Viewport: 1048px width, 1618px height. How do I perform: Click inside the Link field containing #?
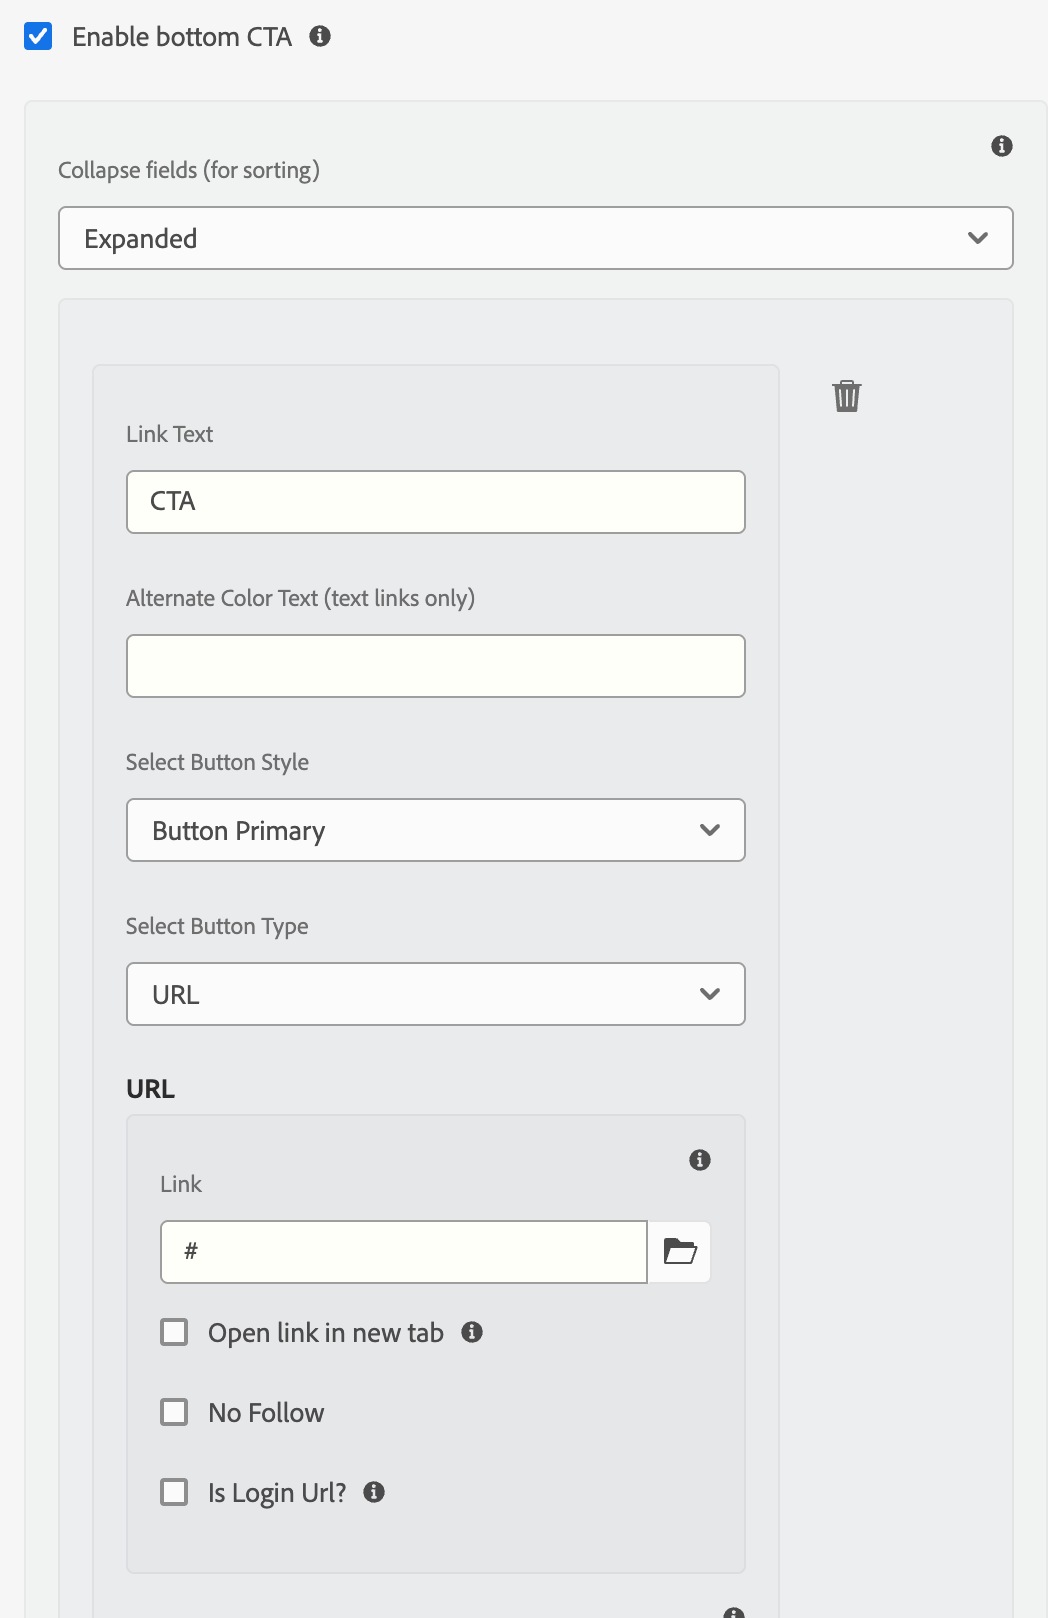click(x=403, y=1250)
